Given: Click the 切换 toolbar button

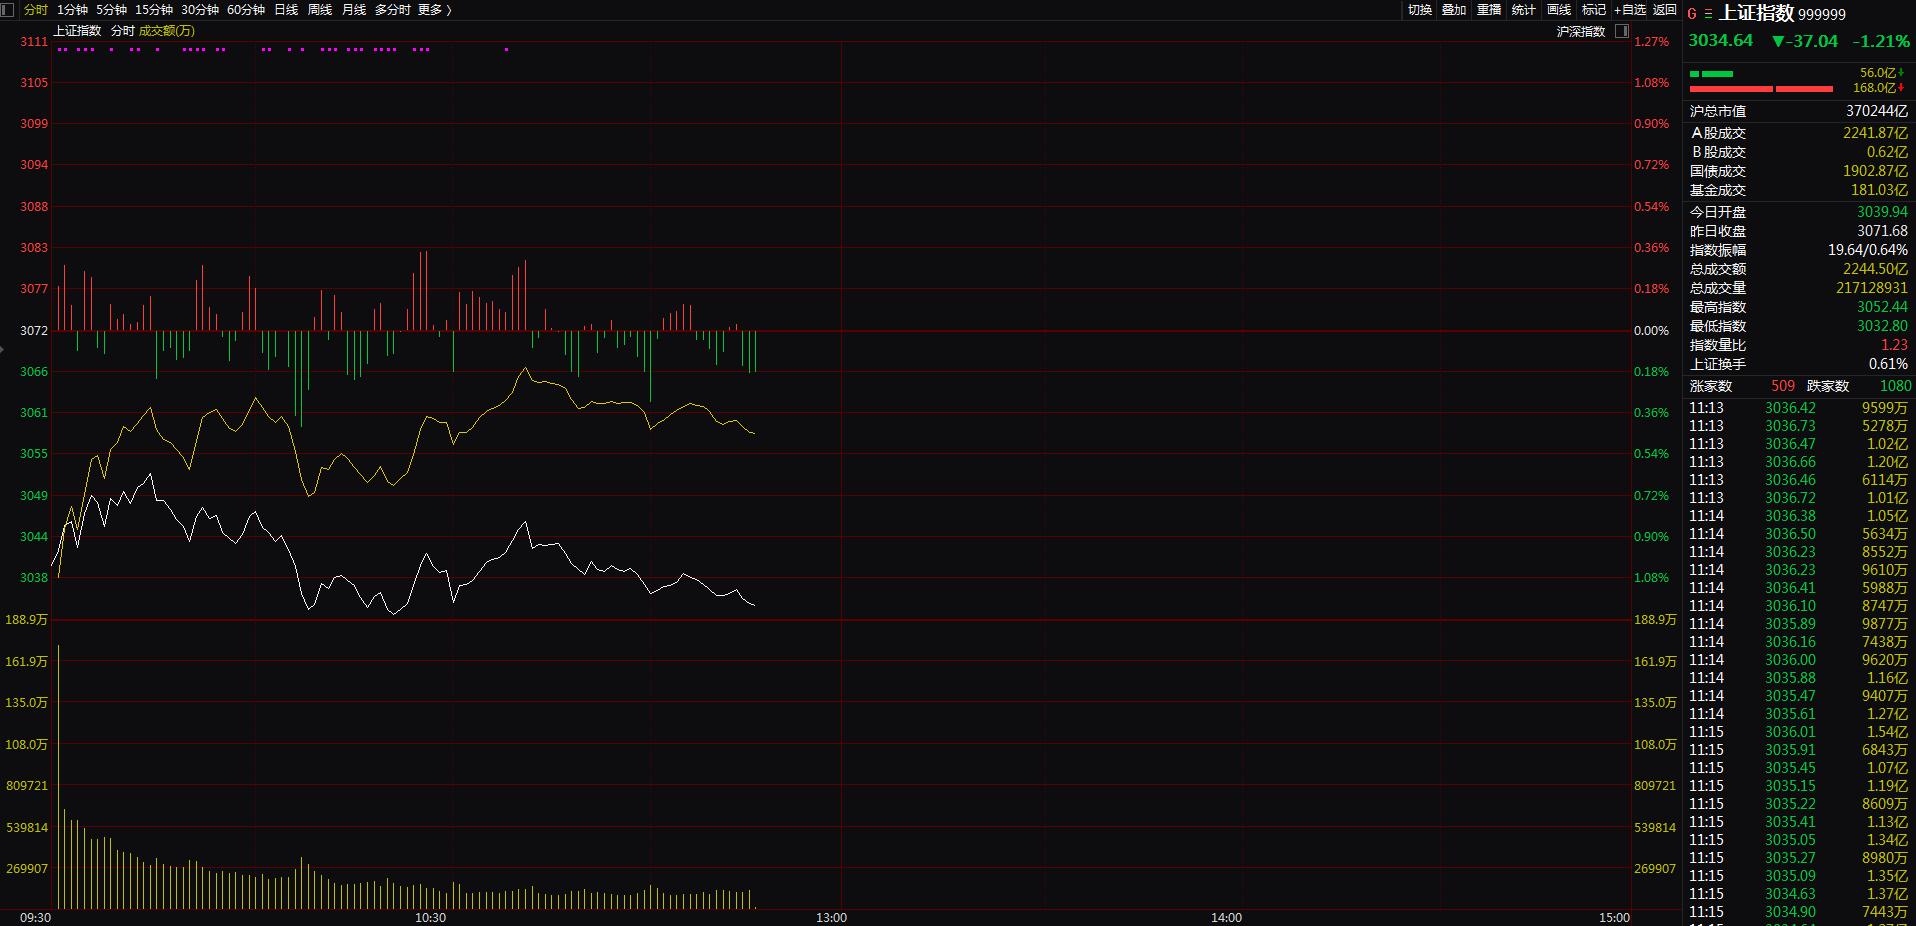Looking at the screenshot, I should (x=1420, y=10).
